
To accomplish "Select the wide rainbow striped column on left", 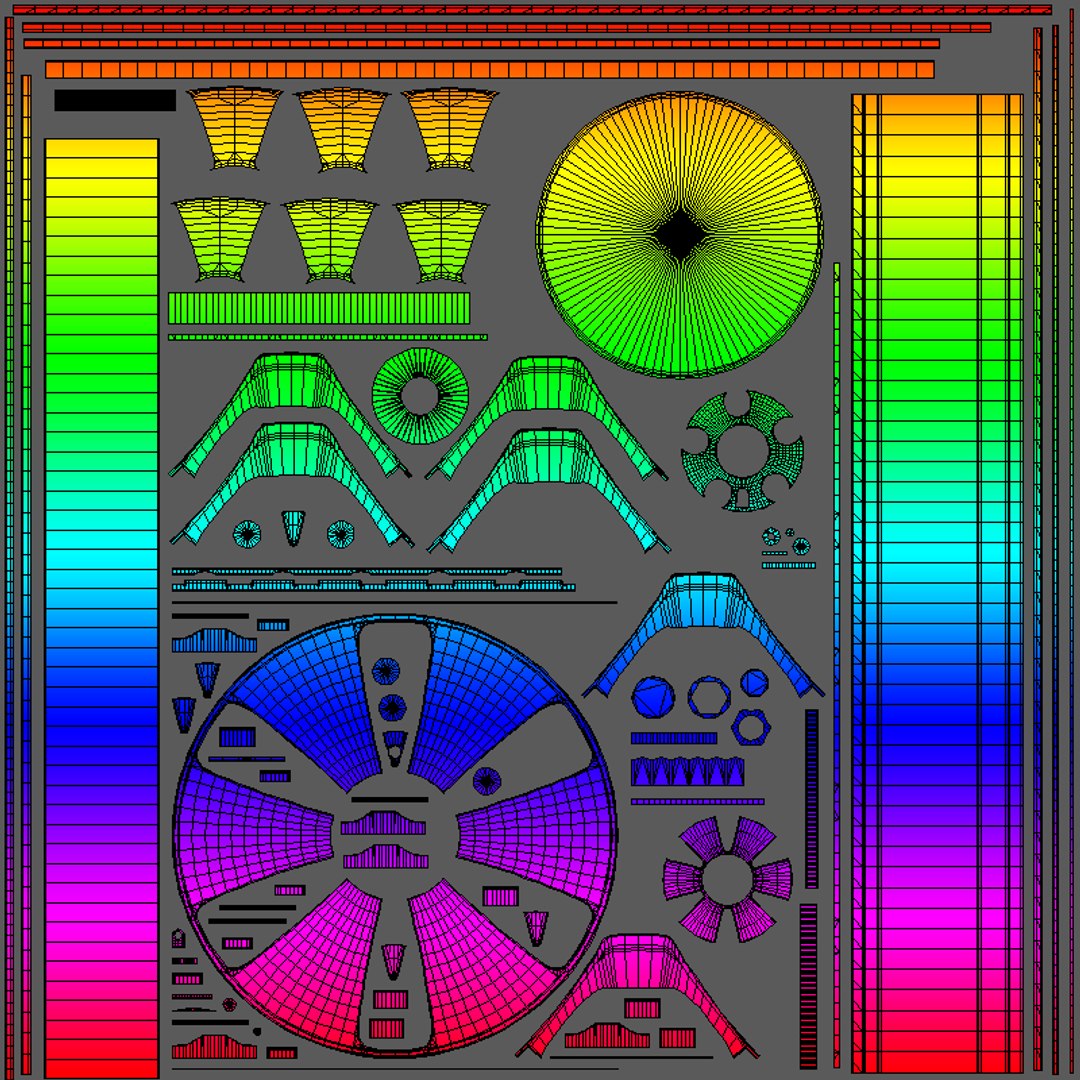I will pos(102,608).
